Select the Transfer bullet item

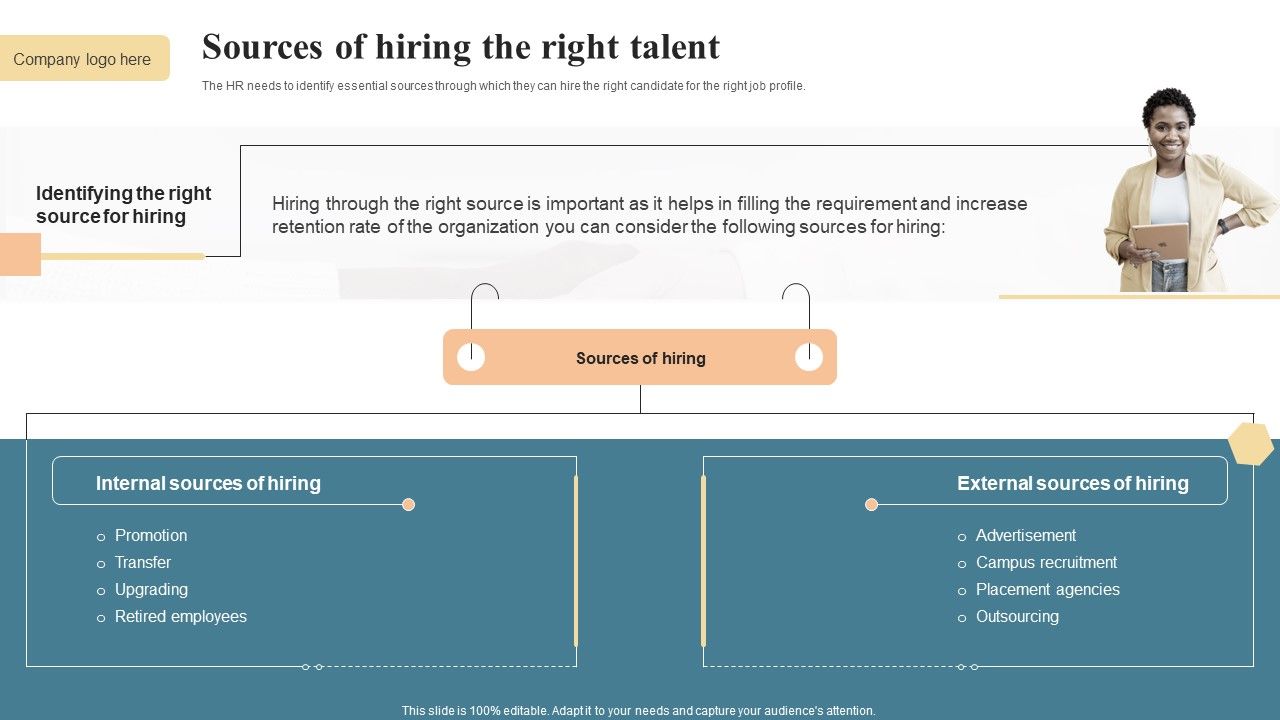coord(143,563)
